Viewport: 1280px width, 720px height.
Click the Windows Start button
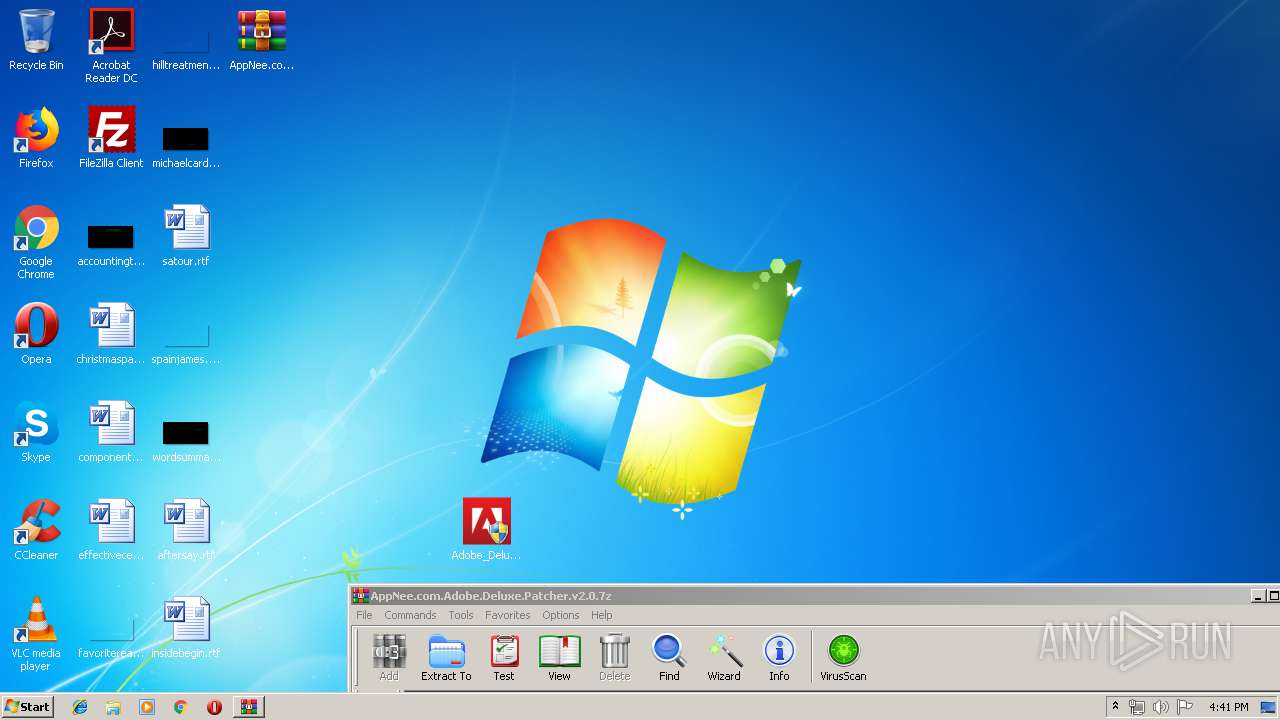coord(27,706)
